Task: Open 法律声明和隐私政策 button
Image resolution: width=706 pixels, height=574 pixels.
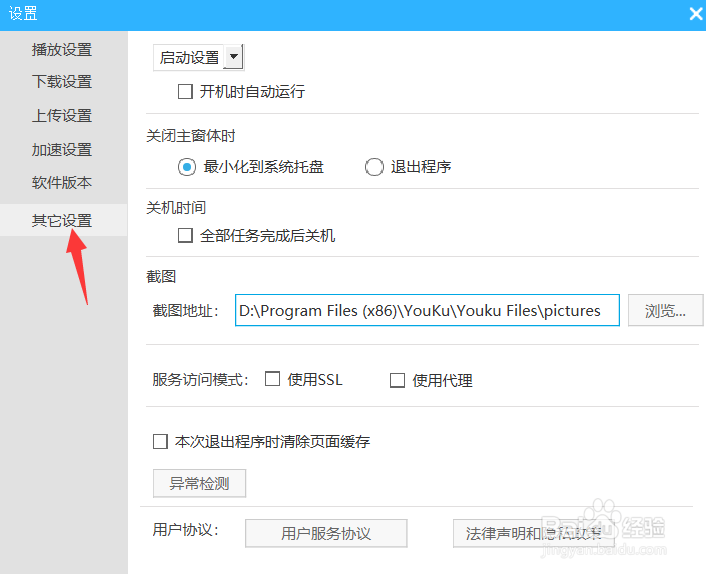Action: click(x=534, y=533)
